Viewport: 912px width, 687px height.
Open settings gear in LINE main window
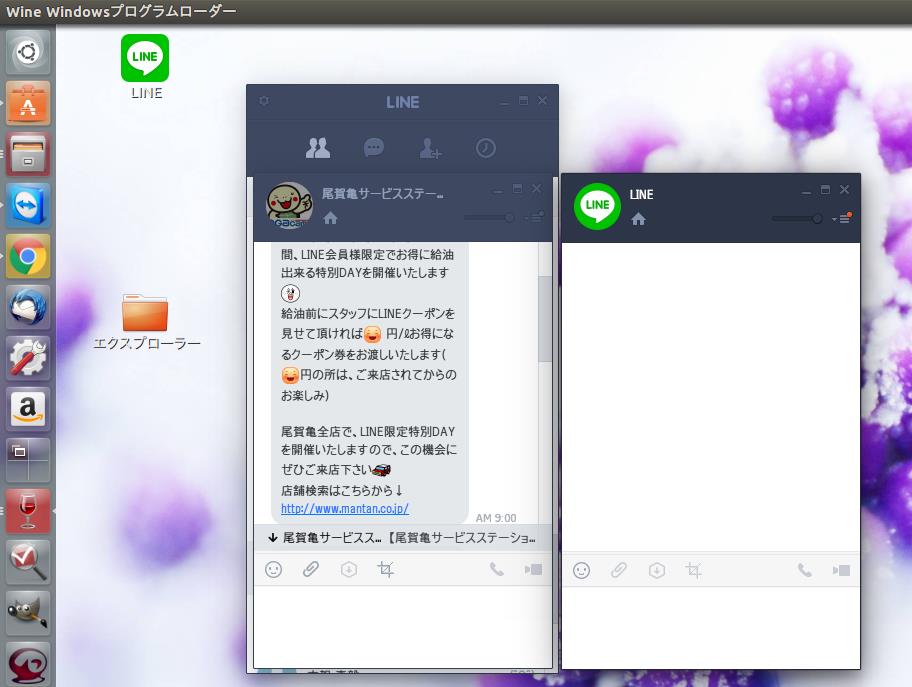(264, 101)
